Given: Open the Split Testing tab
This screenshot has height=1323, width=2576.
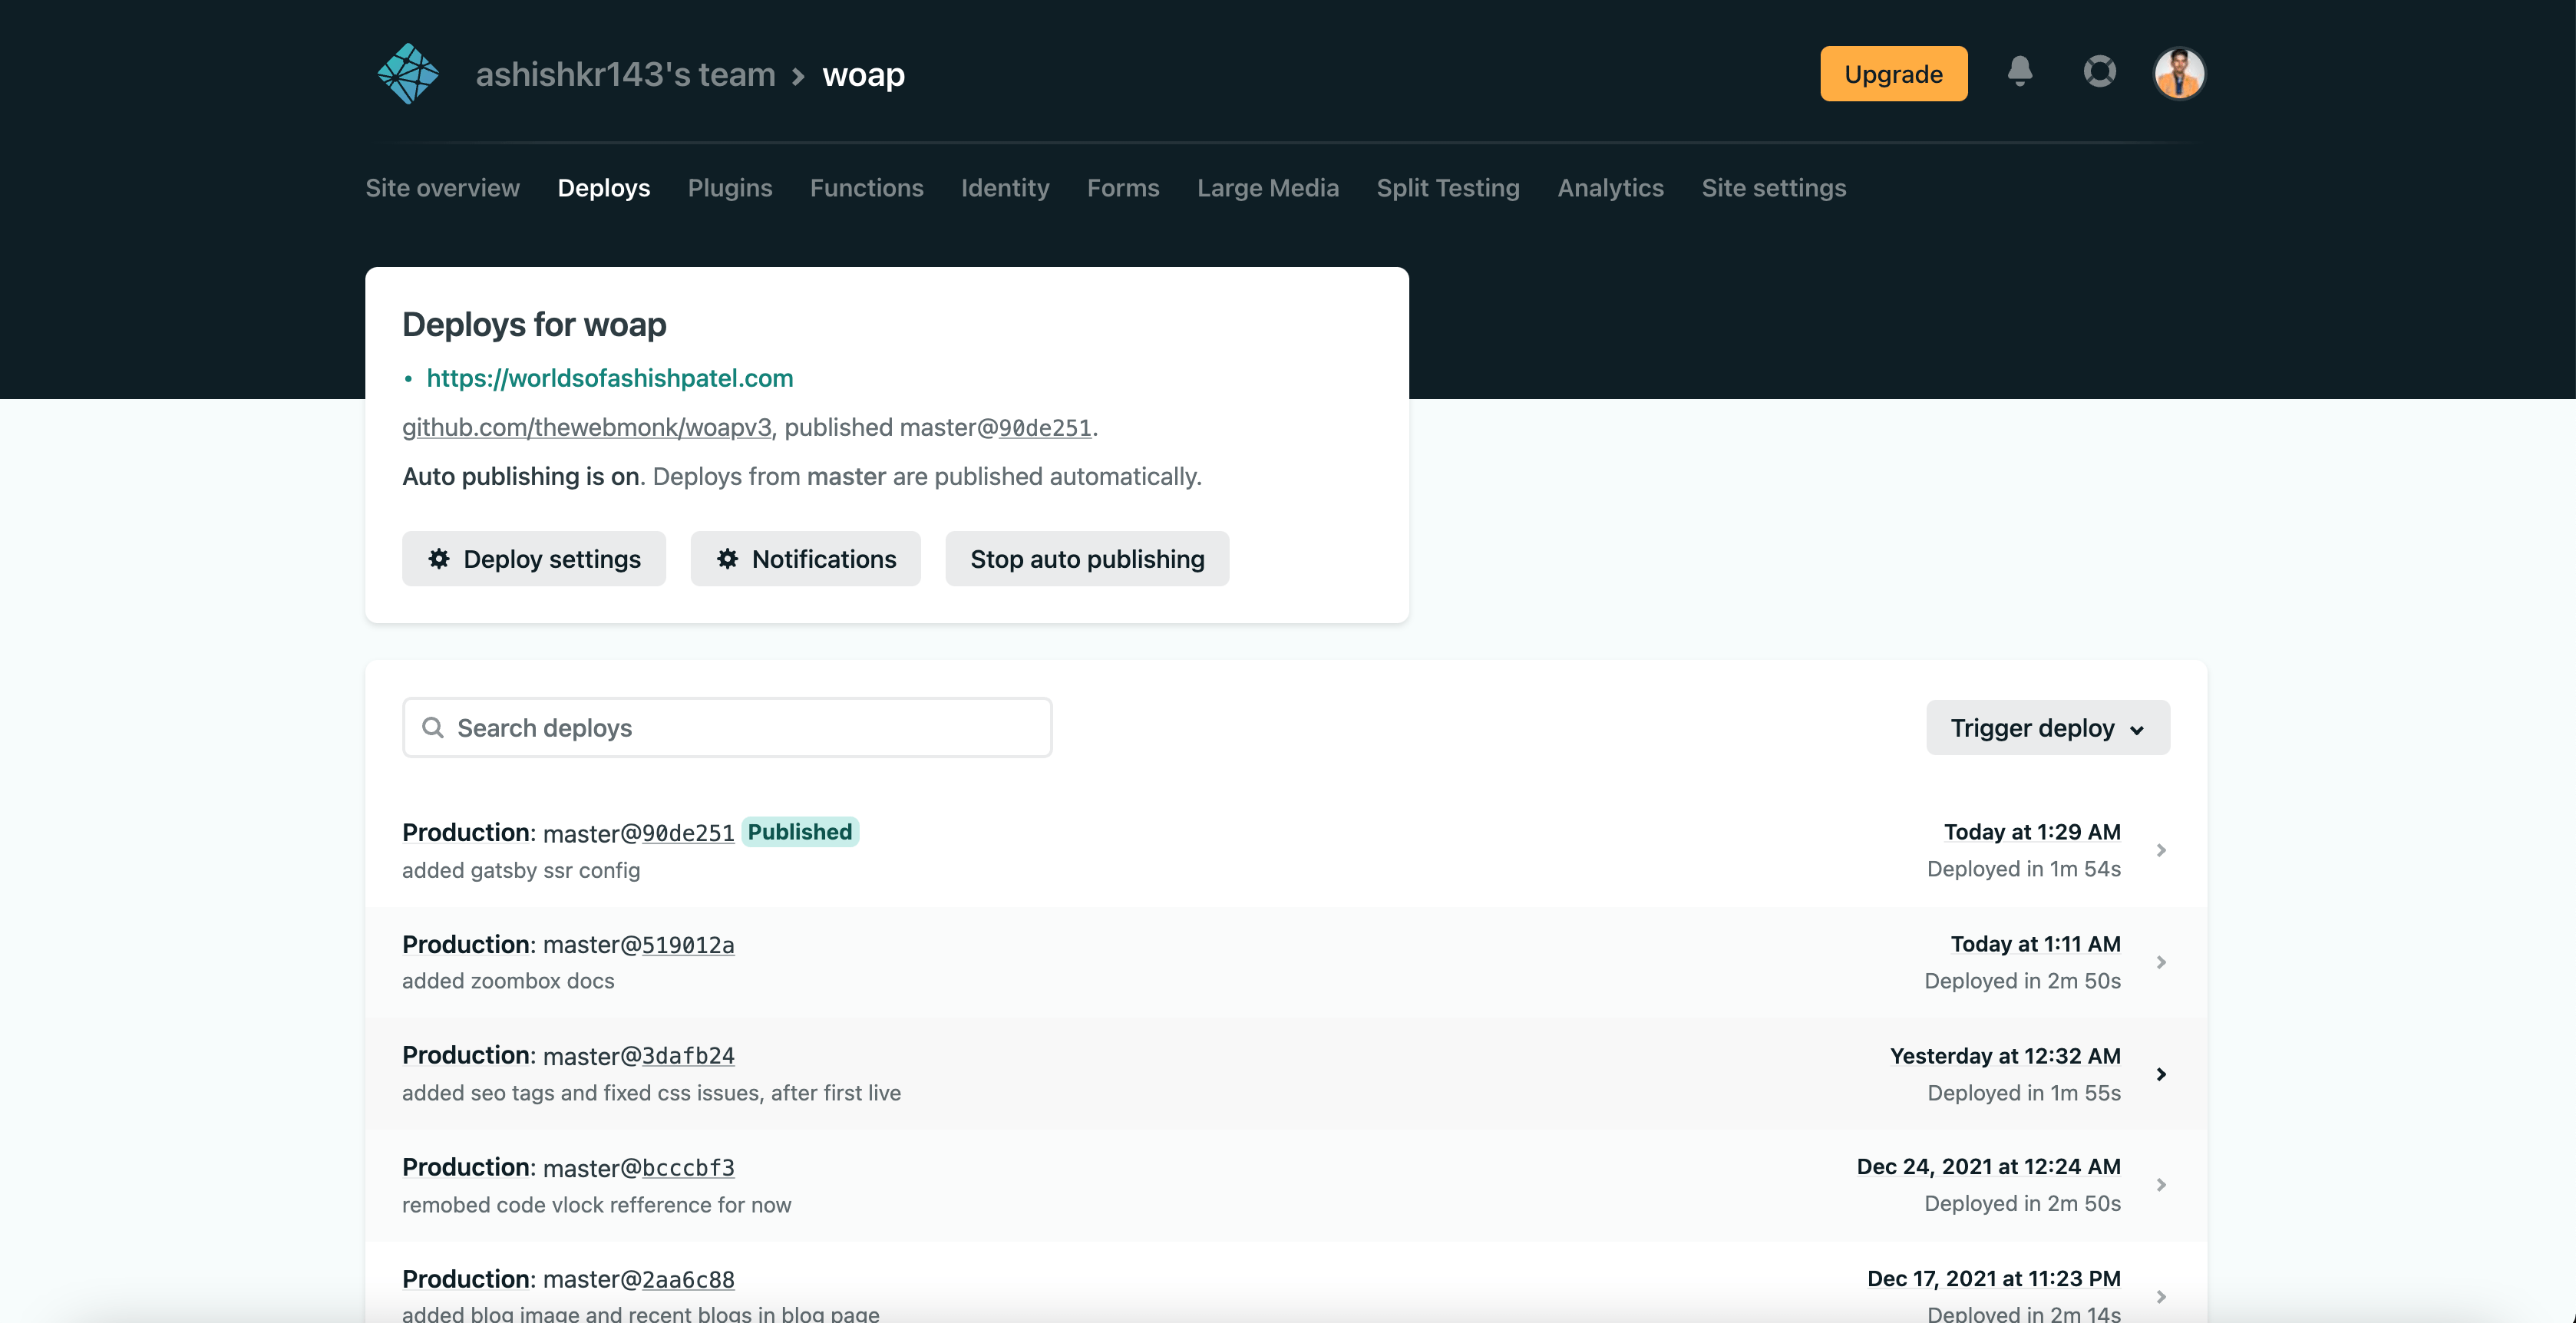Looking at the screenshot, I should [x=1447, y=188].
